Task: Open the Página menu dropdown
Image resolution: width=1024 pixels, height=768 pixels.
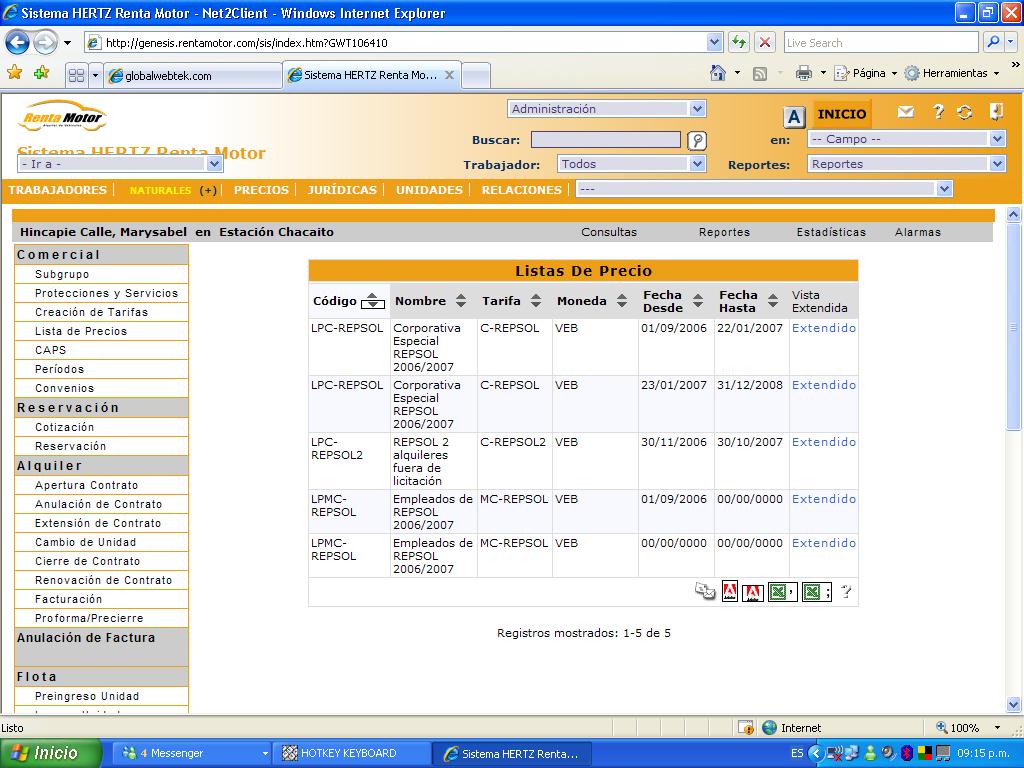Action: (866, 73)
